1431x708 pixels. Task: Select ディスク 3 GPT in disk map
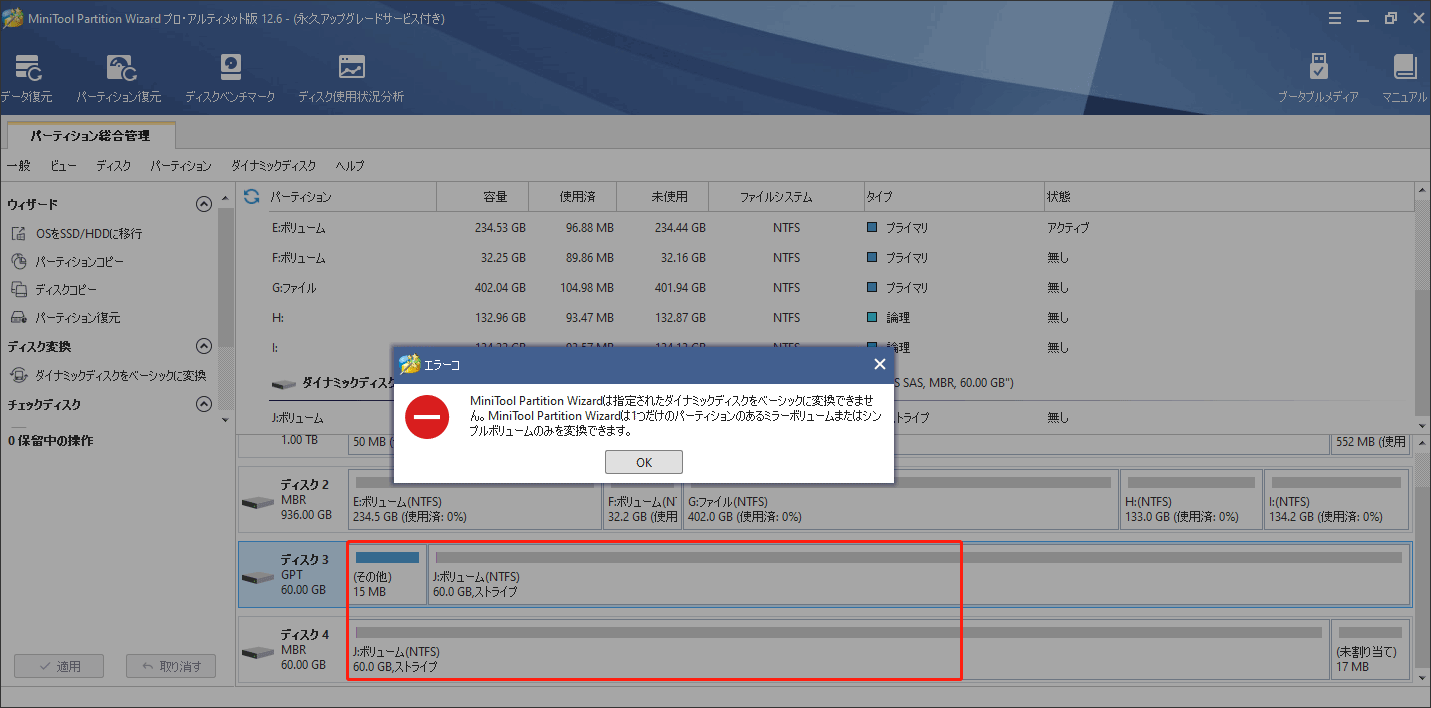point(291,574)
